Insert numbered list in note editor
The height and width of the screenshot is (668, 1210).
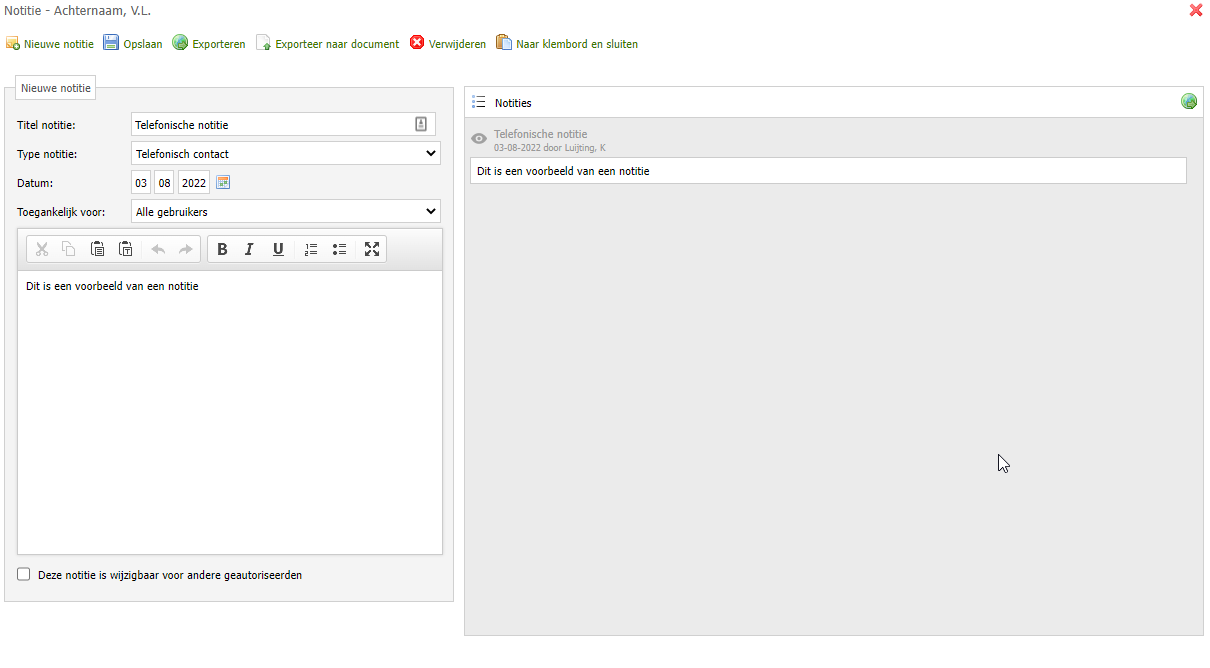tap(311, 250)
